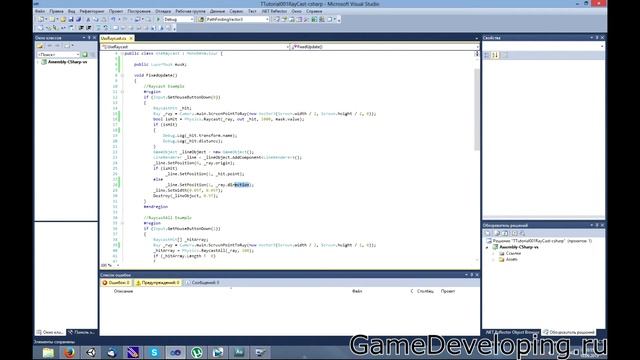This screenshot has height=360, width=640.
Task: Click the Save file toolbar icon
Action: tap(71, 19)
